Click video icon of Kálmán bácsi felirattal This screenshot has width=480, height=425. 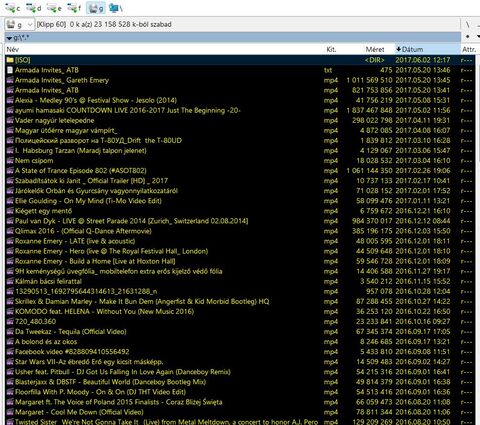click(10, 281)
